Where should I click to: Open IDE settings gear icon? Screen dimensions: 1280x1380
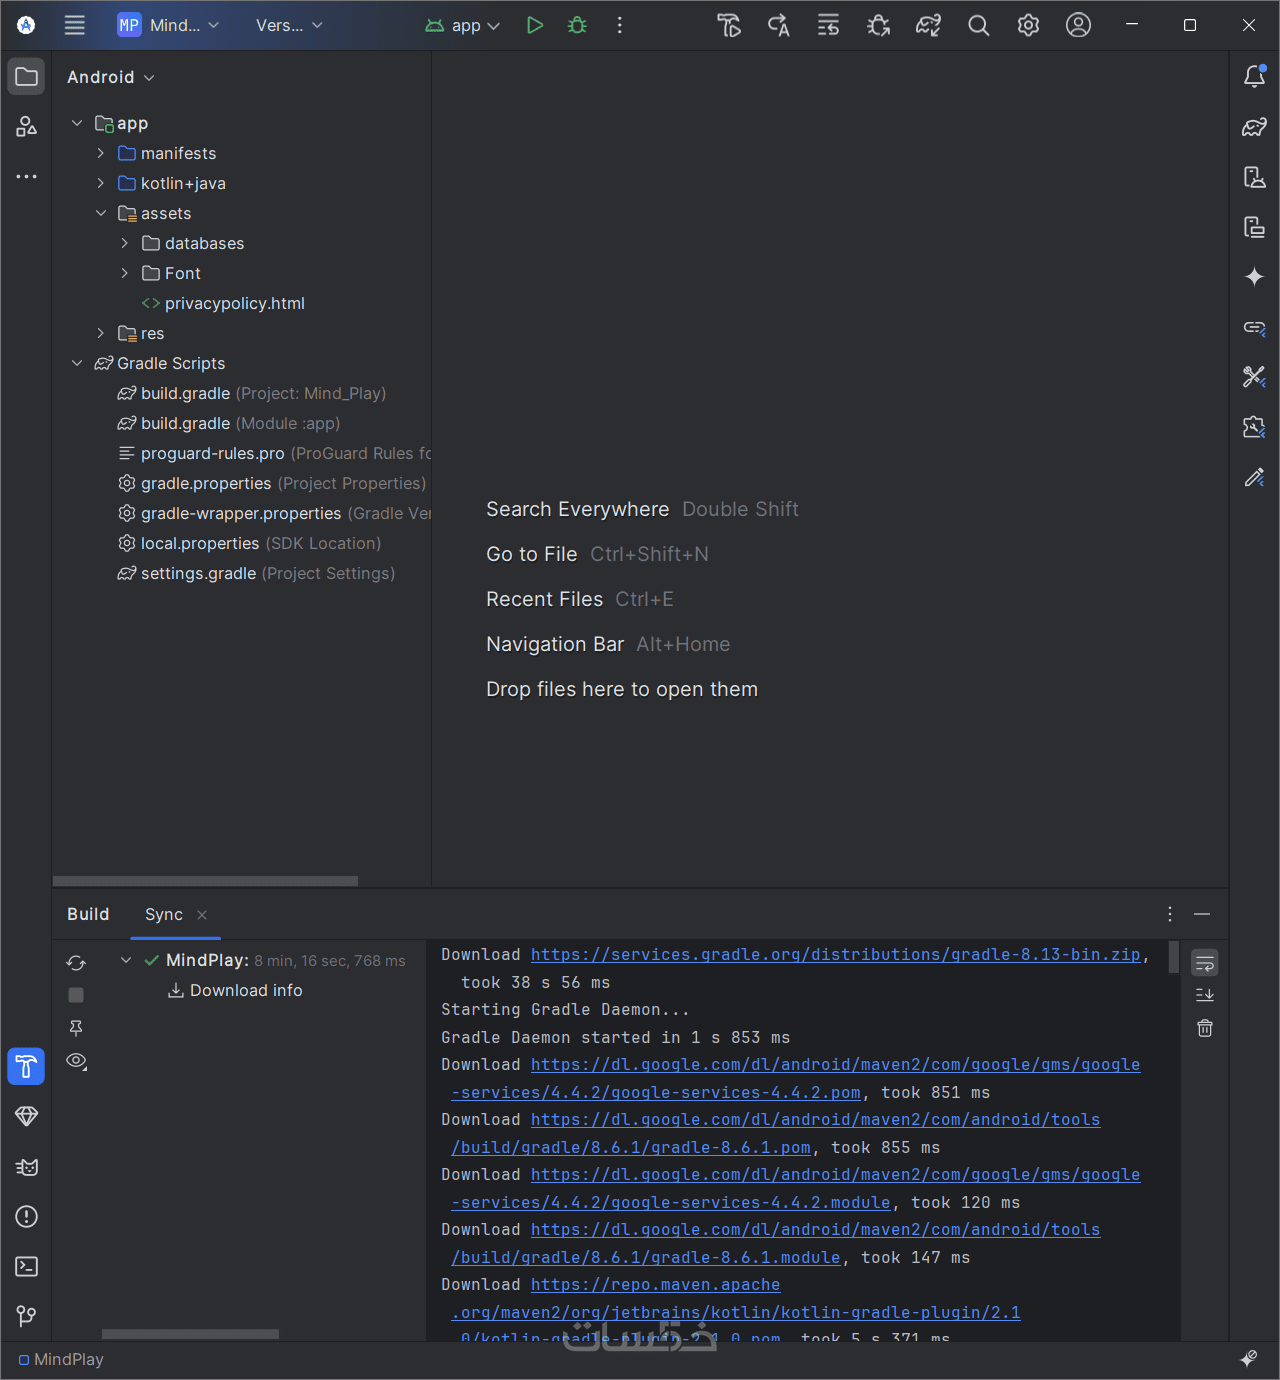tap(1028, 25)
